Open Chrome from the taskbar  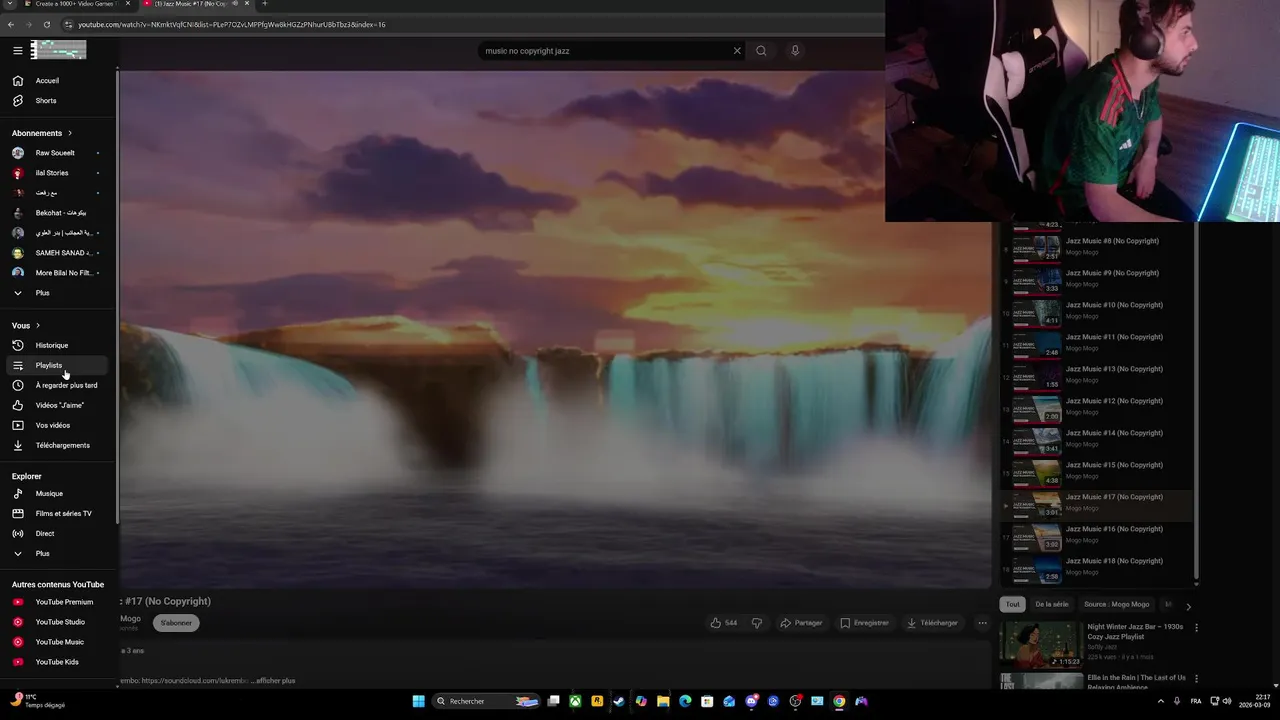point(839,701)
